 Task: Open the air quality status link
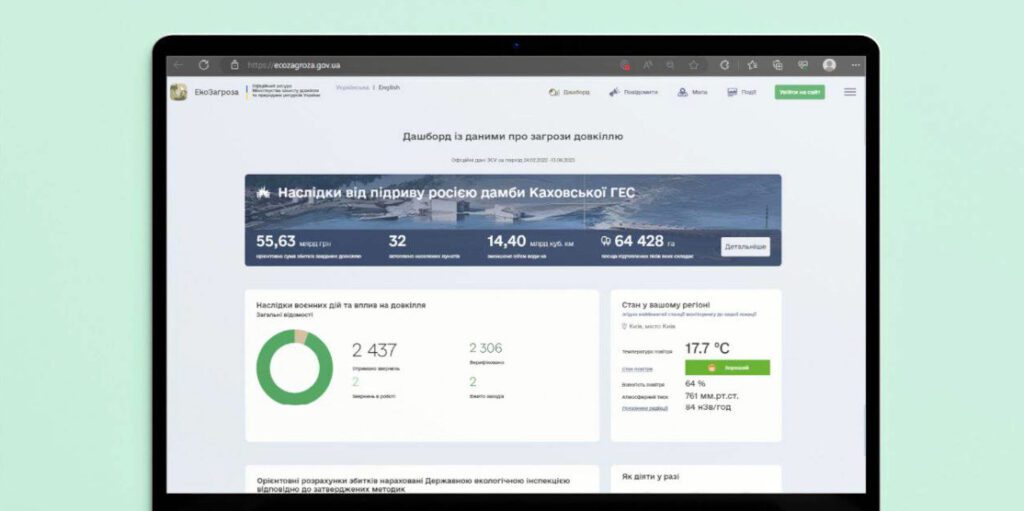tap(636, 369)
